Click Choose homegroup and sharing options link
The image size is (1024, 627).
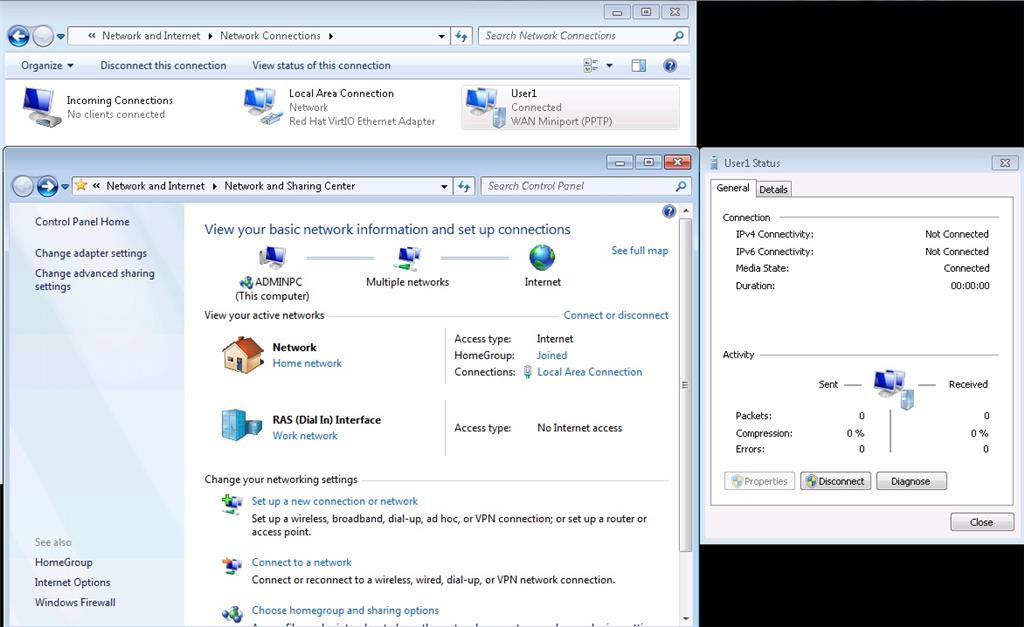[x=345, y=610]
